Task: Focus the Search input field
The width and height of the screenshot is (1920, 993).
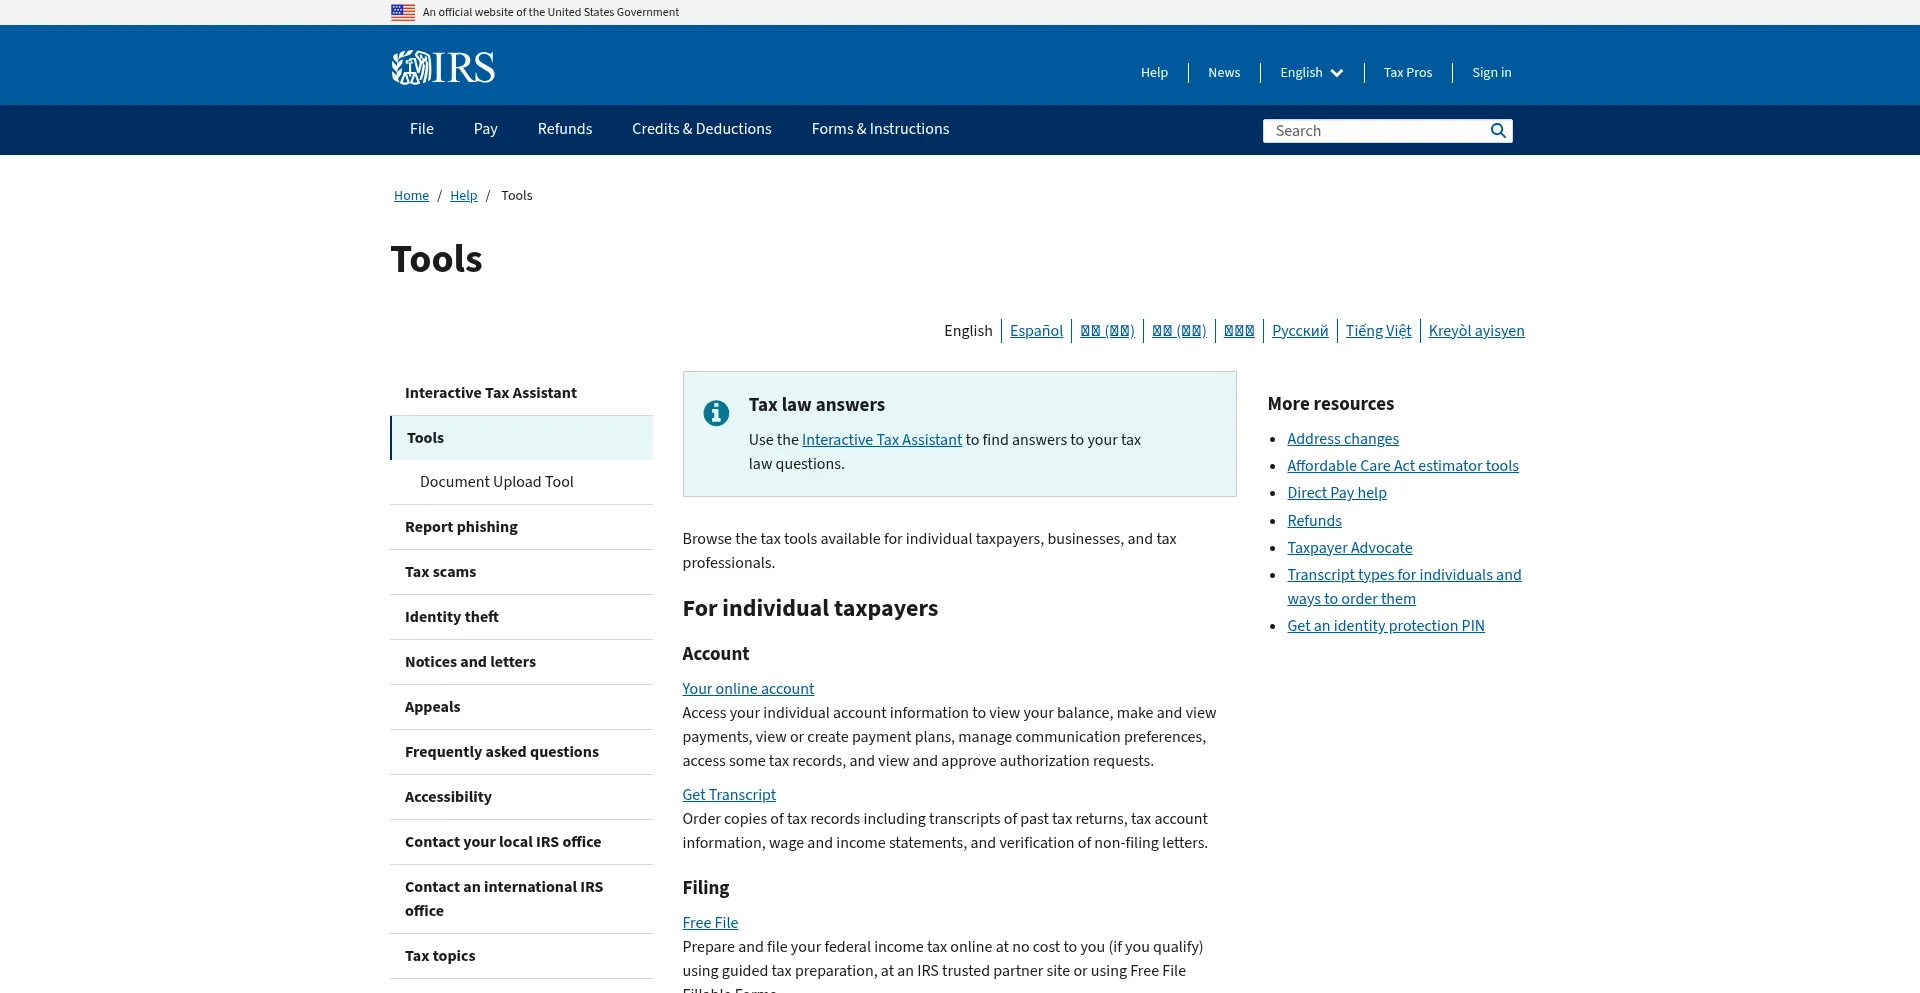Action: point(1375,131)
